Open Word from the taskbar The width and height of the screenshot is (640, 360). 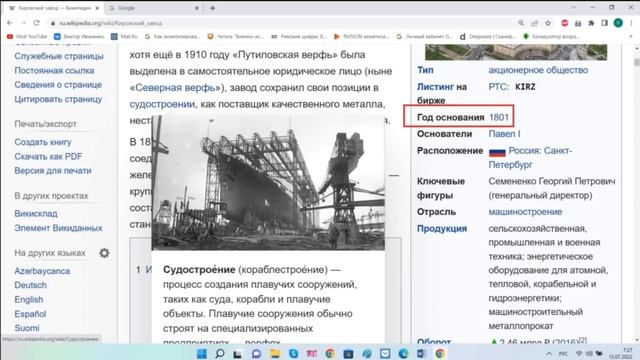click(x=422, y=353)
